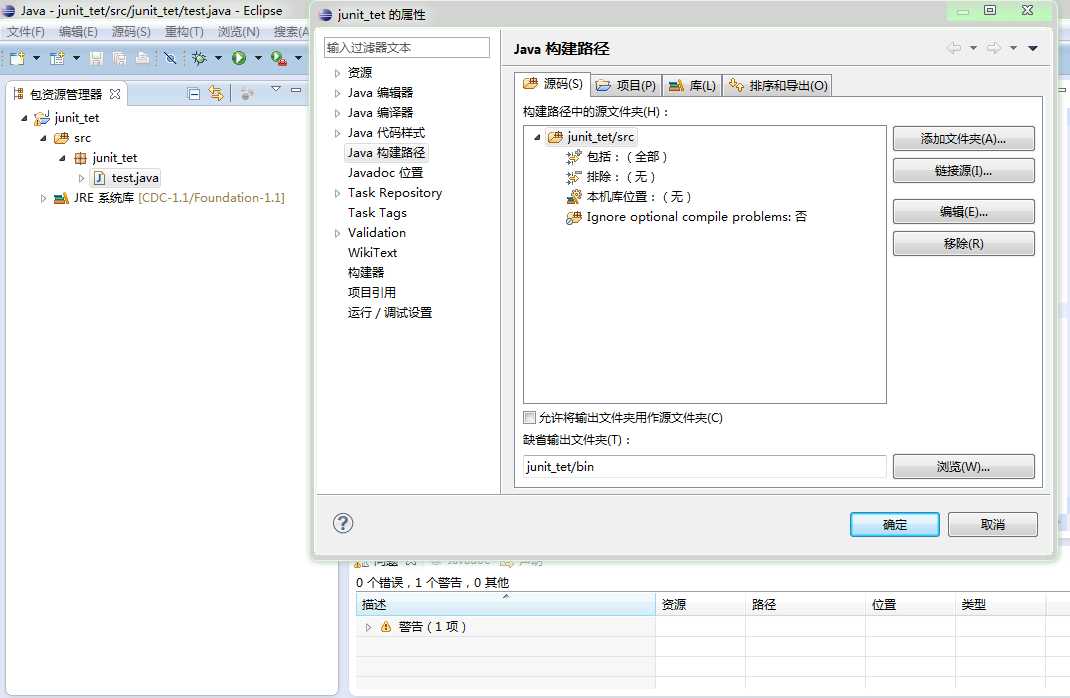Click the Save All toolbar icon

(119, 58)
